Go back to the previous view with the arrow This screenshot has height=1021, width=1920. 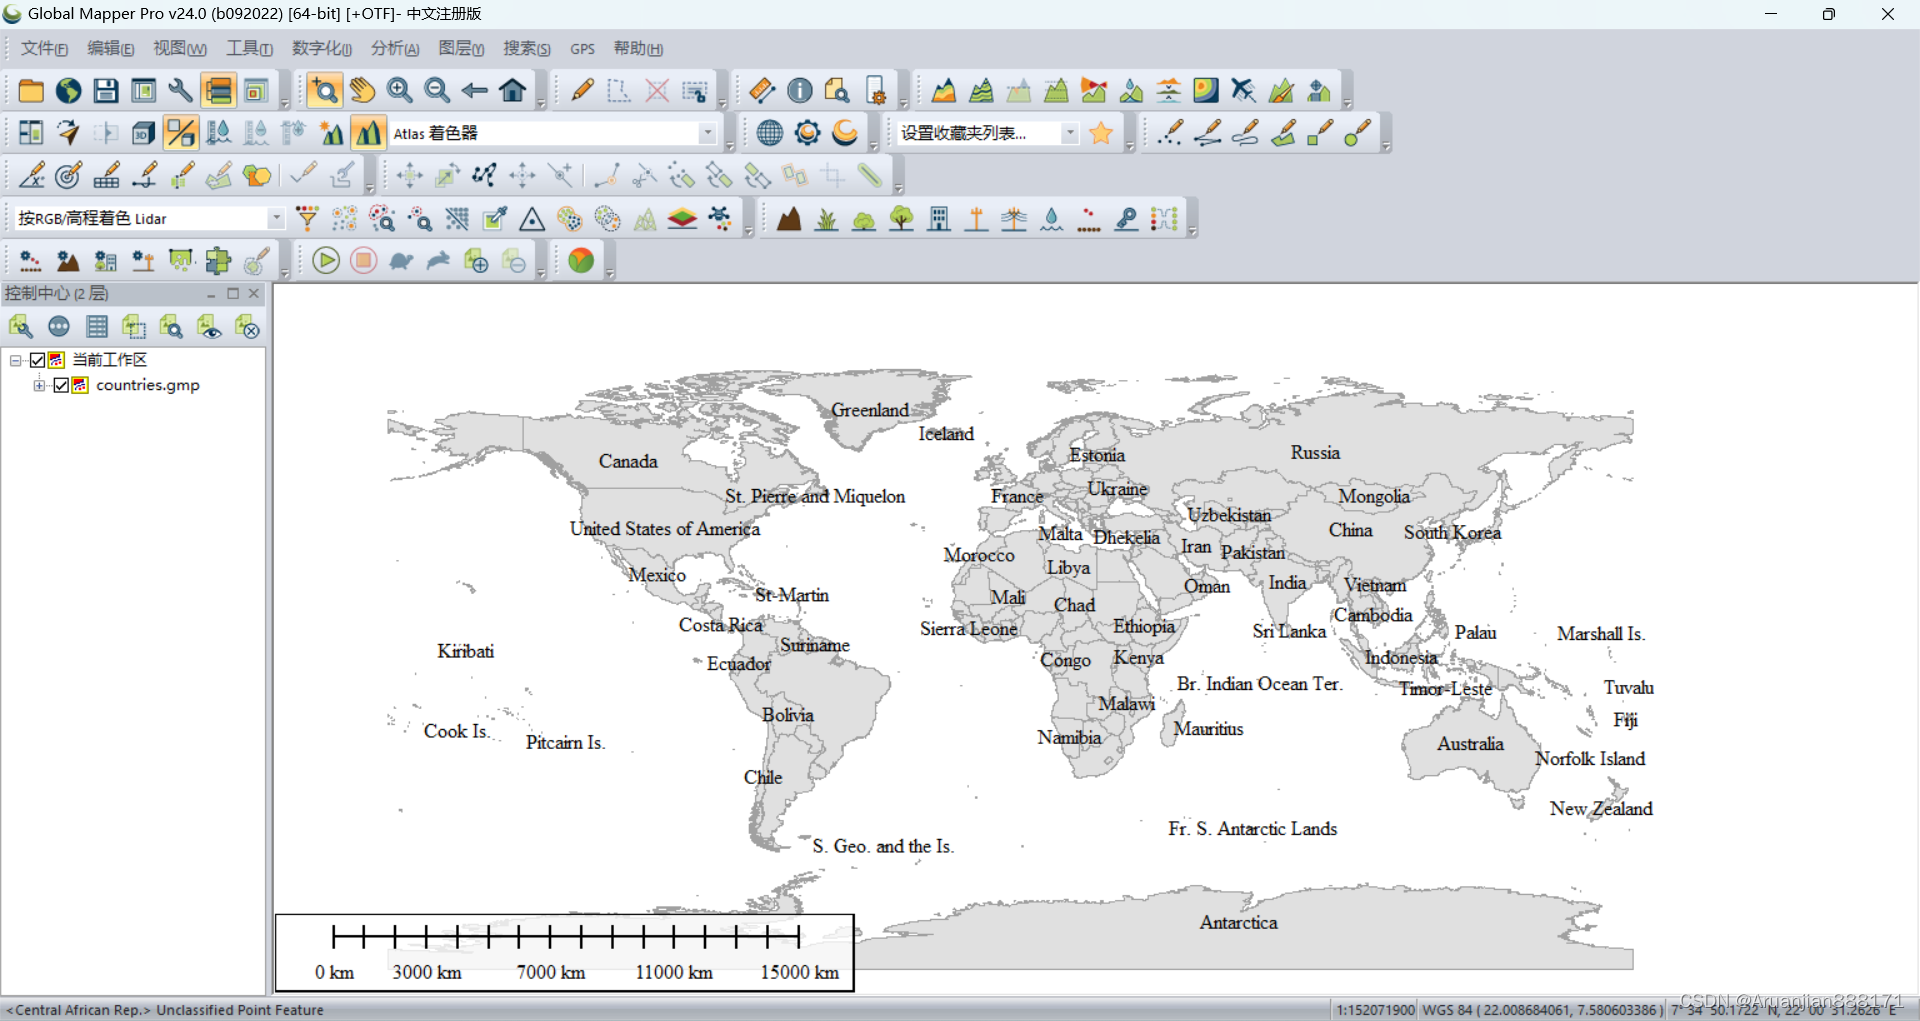(475, 91)
